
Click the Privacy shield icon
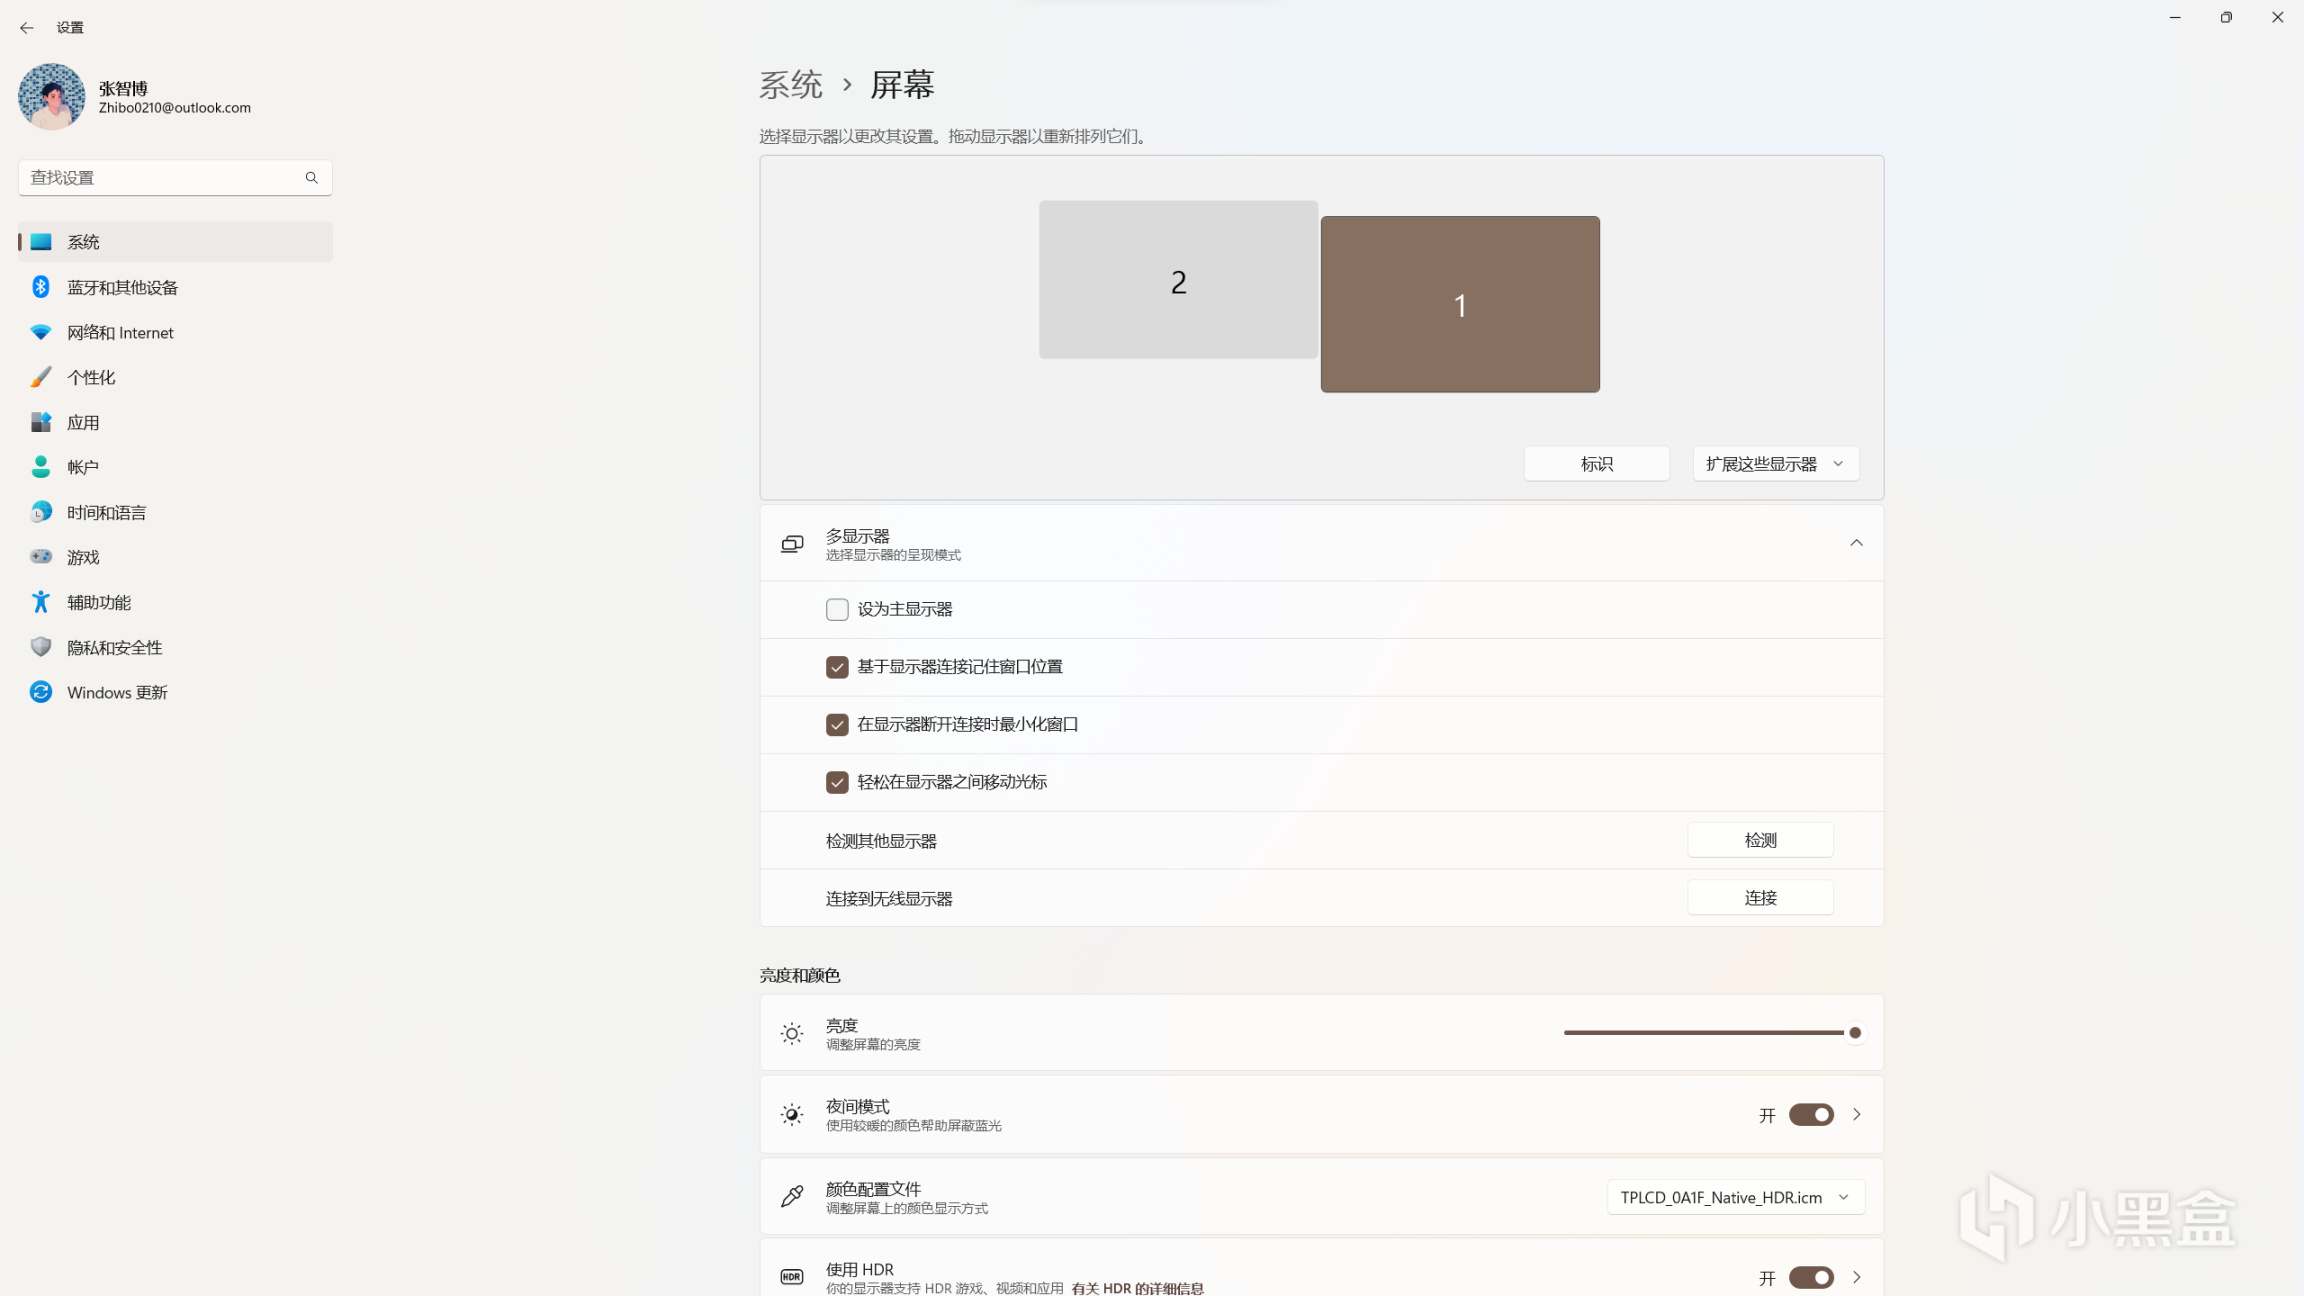pyautogui.click(x=40, y=647)
